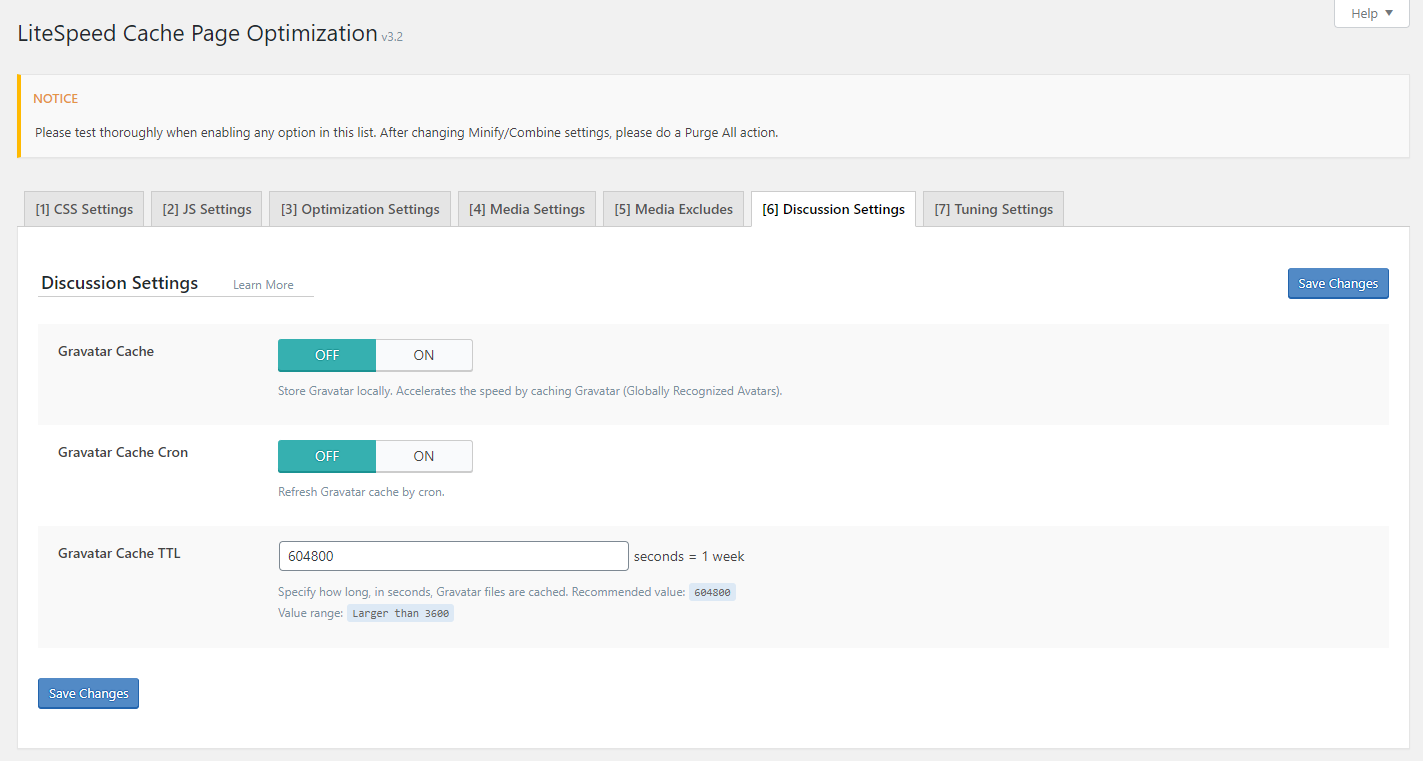Open the JS Settings tab
Viewport: 1423px width, 761px height.
tap(207, 209)
